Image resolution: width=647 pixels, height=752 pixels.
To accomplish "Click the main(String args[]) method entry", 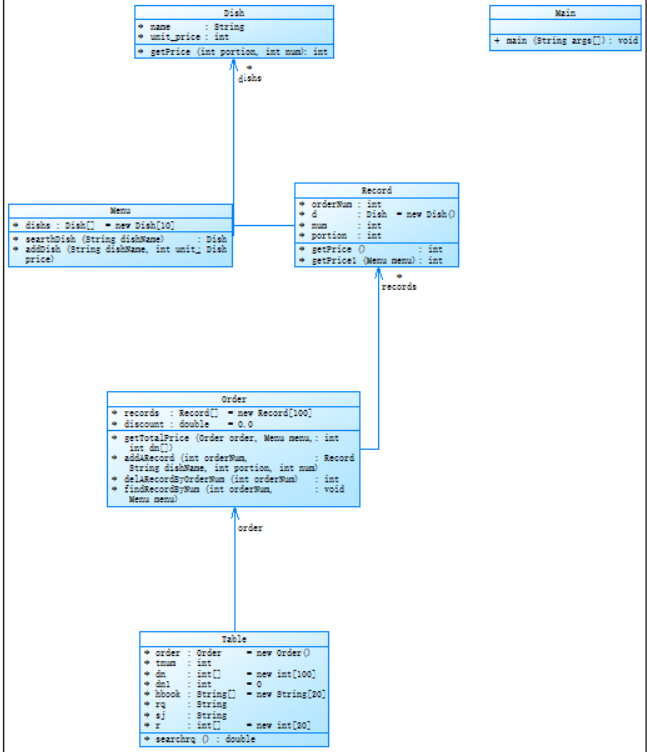I will tap(566, 41).
